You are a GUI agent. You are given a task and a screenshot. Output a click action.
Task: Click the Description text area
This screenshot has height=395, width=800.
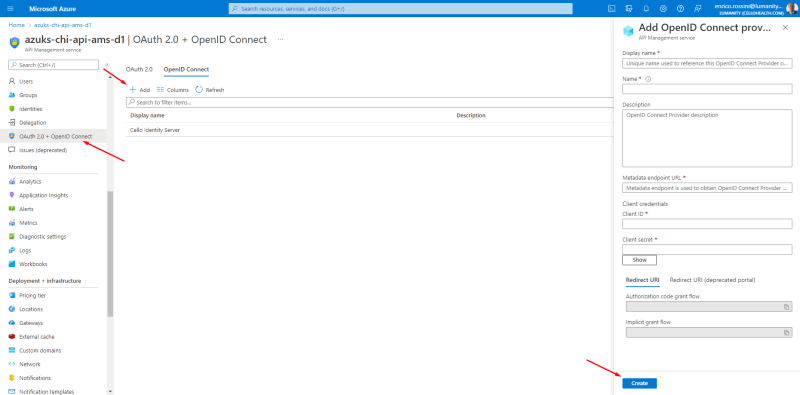tap(707, 138)
